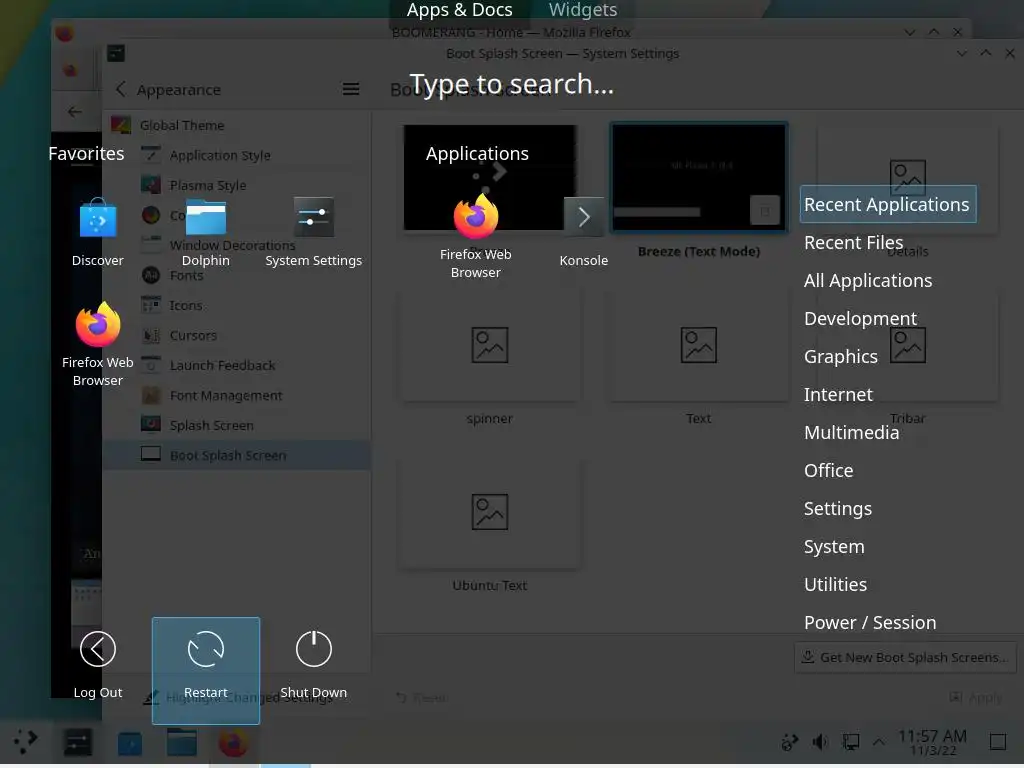This screenshot has height=768, width=1024.
Task: Select the All Applications category
Action: coord(867,280)
